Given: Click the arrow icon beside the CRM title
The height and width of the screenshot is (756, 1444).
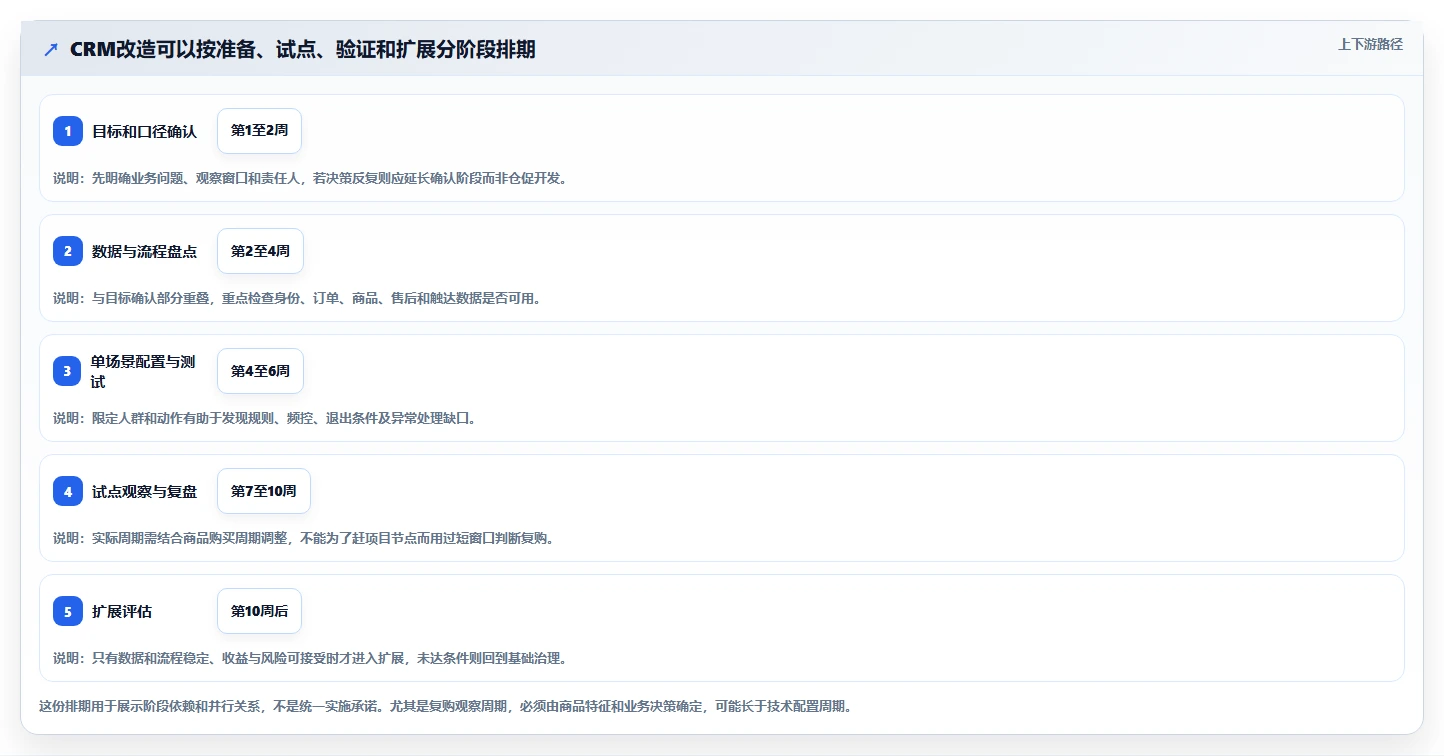Looking at the screenshot, I should pos(51,50).
